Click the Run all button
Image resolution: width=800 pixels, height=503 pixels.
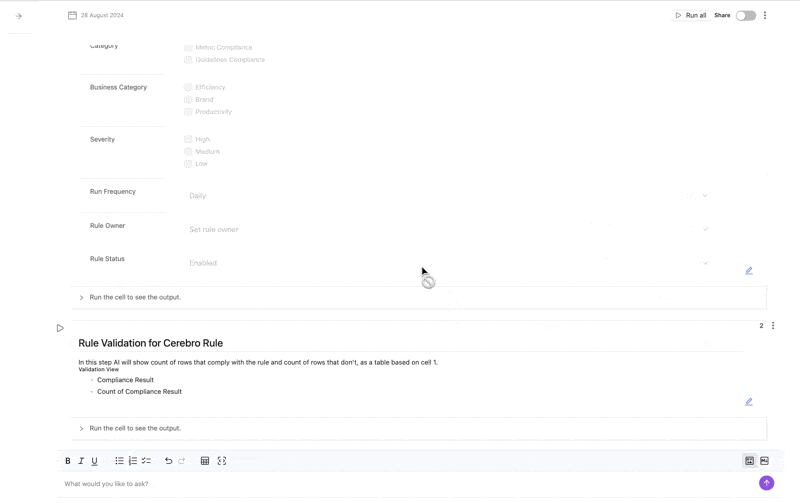pyautogui.click(x=690, y=16)
